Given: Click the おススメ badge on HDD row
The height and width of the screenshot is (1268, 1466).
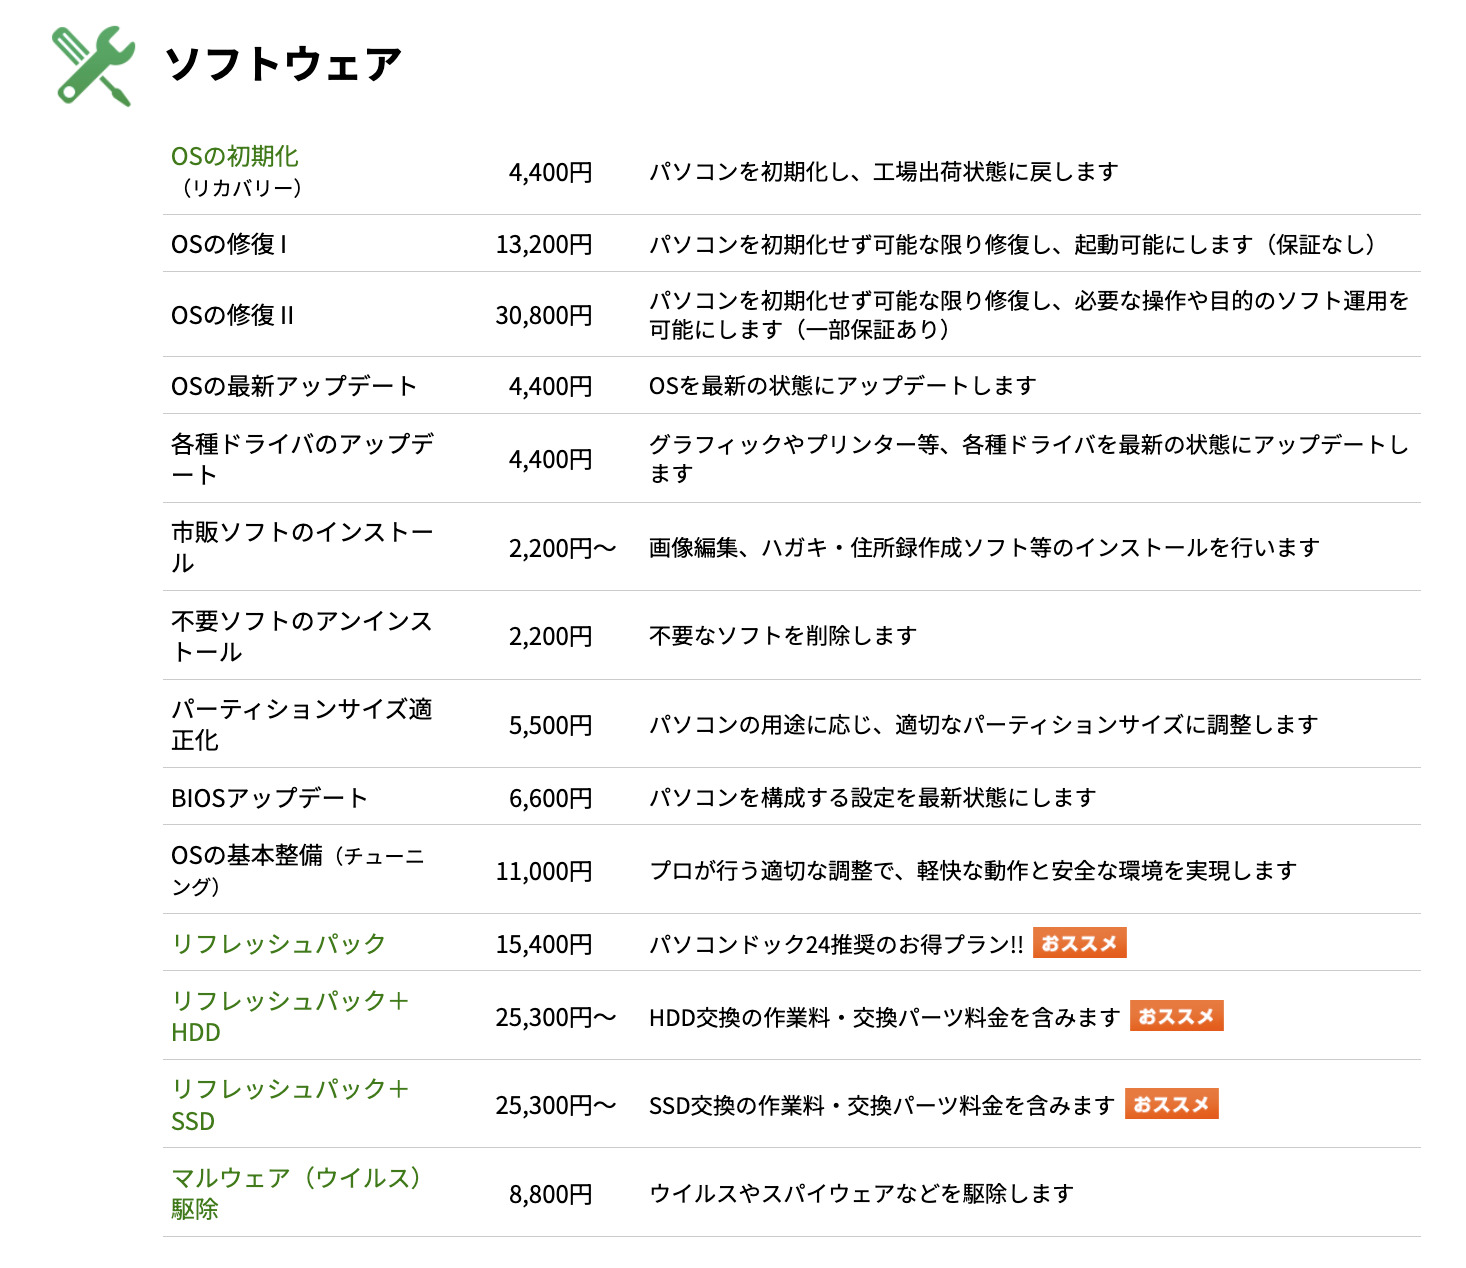Looking at the screenshot, I should pyautogui.click(x=1176, y=1016).
